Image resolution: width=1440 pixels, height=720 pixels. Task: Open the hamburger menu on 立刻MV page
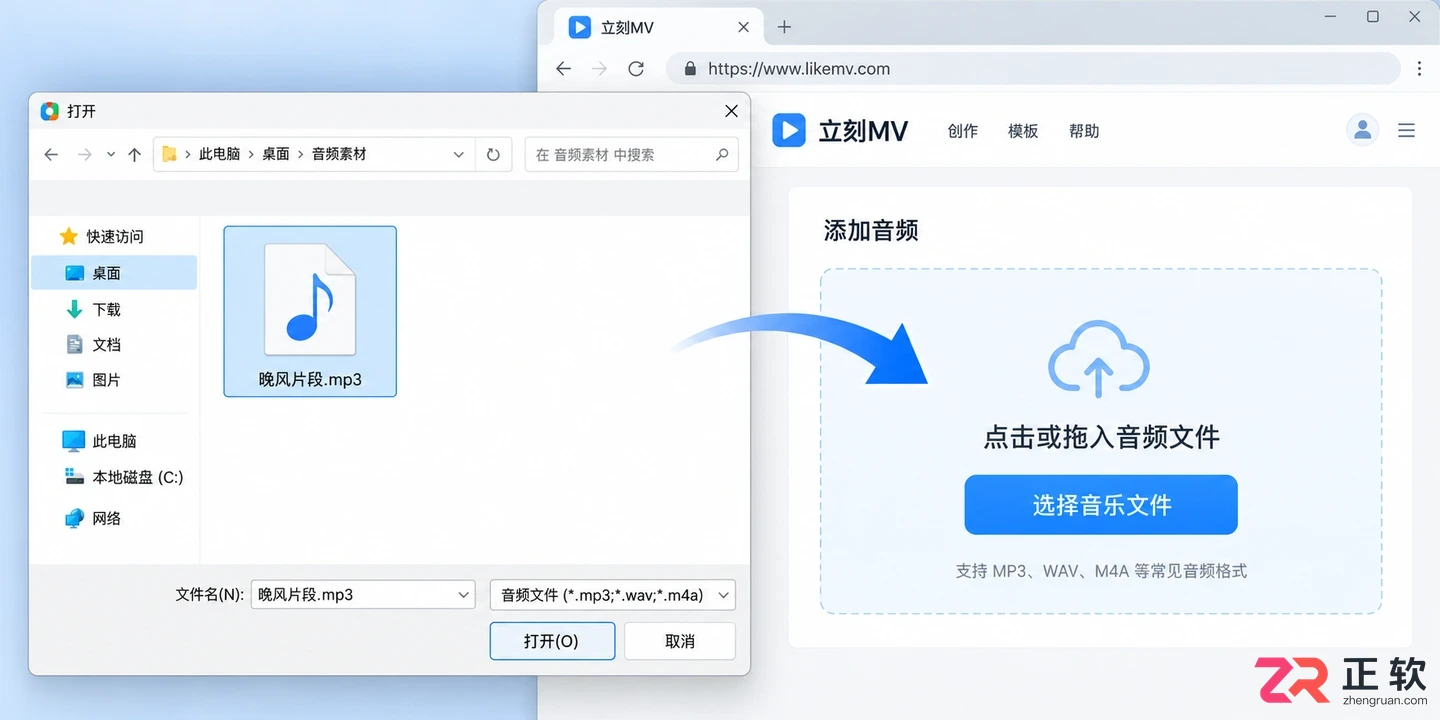1406,130
